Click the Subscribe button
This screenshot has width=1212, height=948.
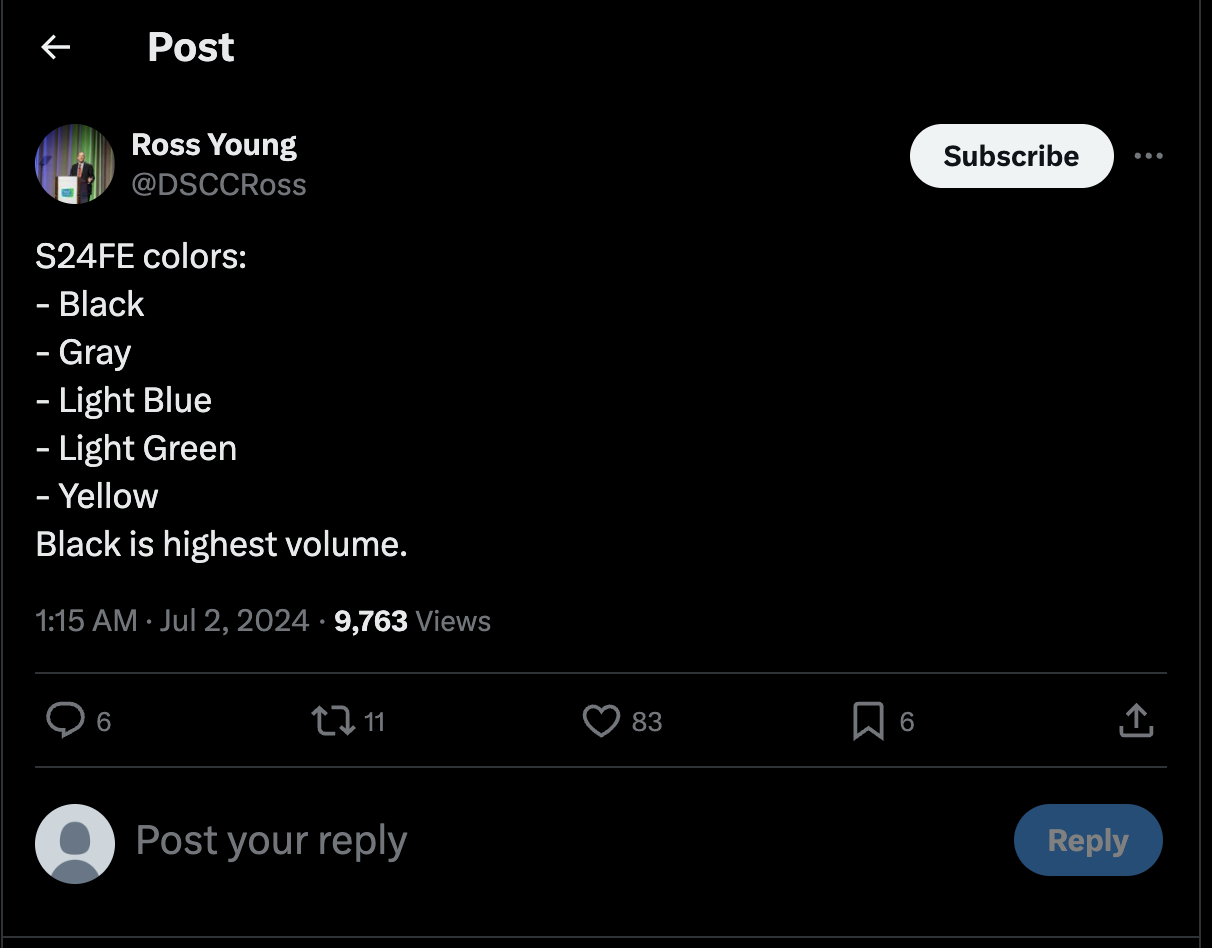pos(1011,156)
